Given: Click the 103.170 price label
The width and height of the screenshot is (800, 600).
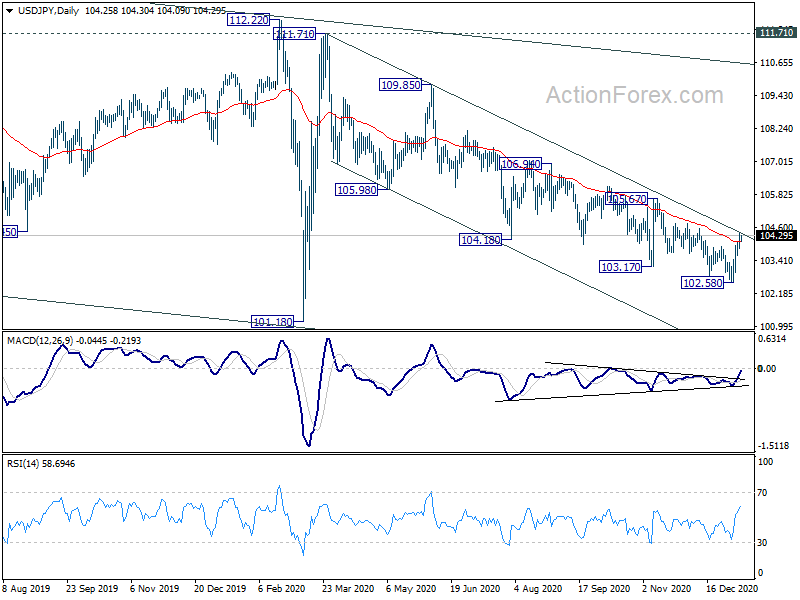Looking at the screenshot, I should [x=620, y=267].
